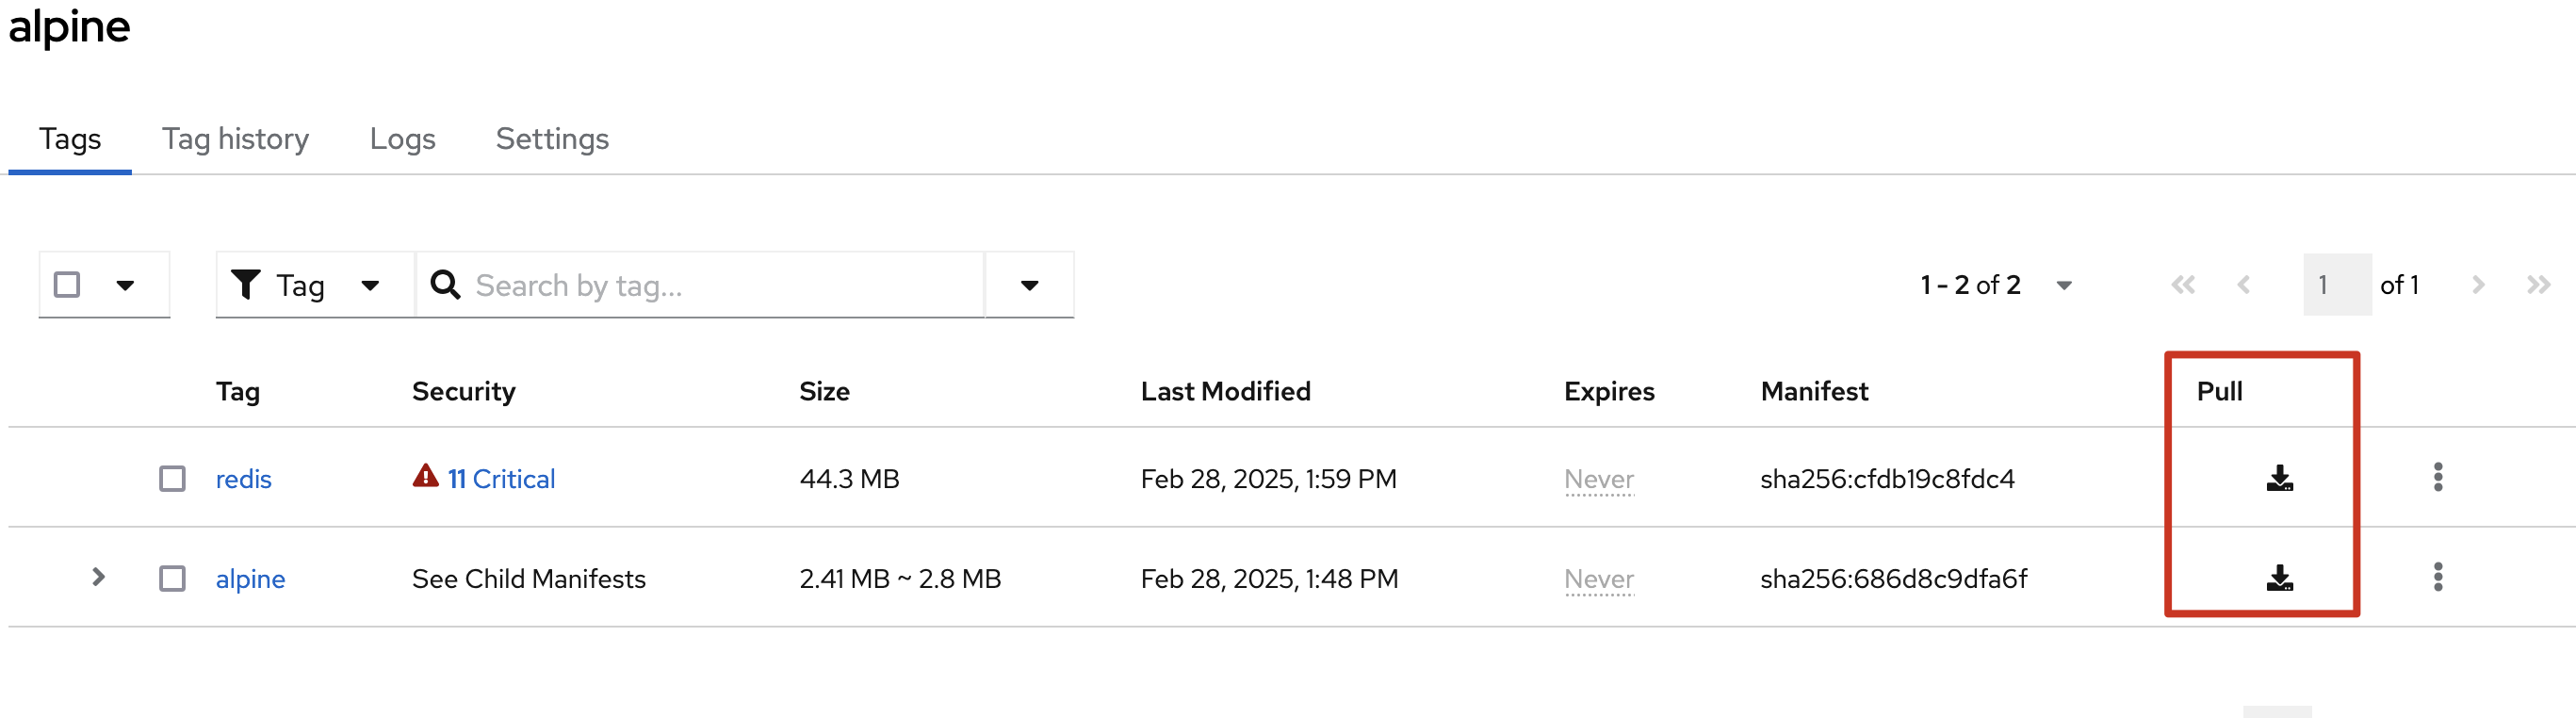Open kebab menu for redis tag row
Screen dimensions: 2576x718
click(2437, 477)
